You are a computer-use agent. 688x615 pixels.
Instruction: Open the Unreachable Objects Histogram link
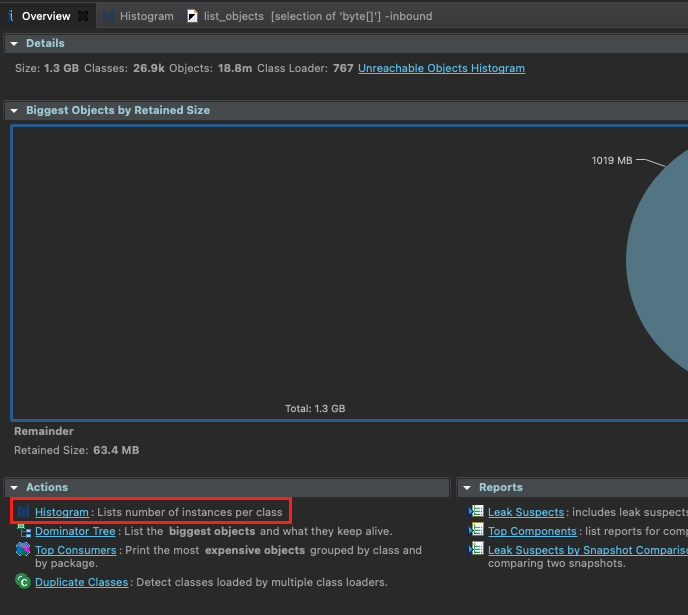(441, 68)
